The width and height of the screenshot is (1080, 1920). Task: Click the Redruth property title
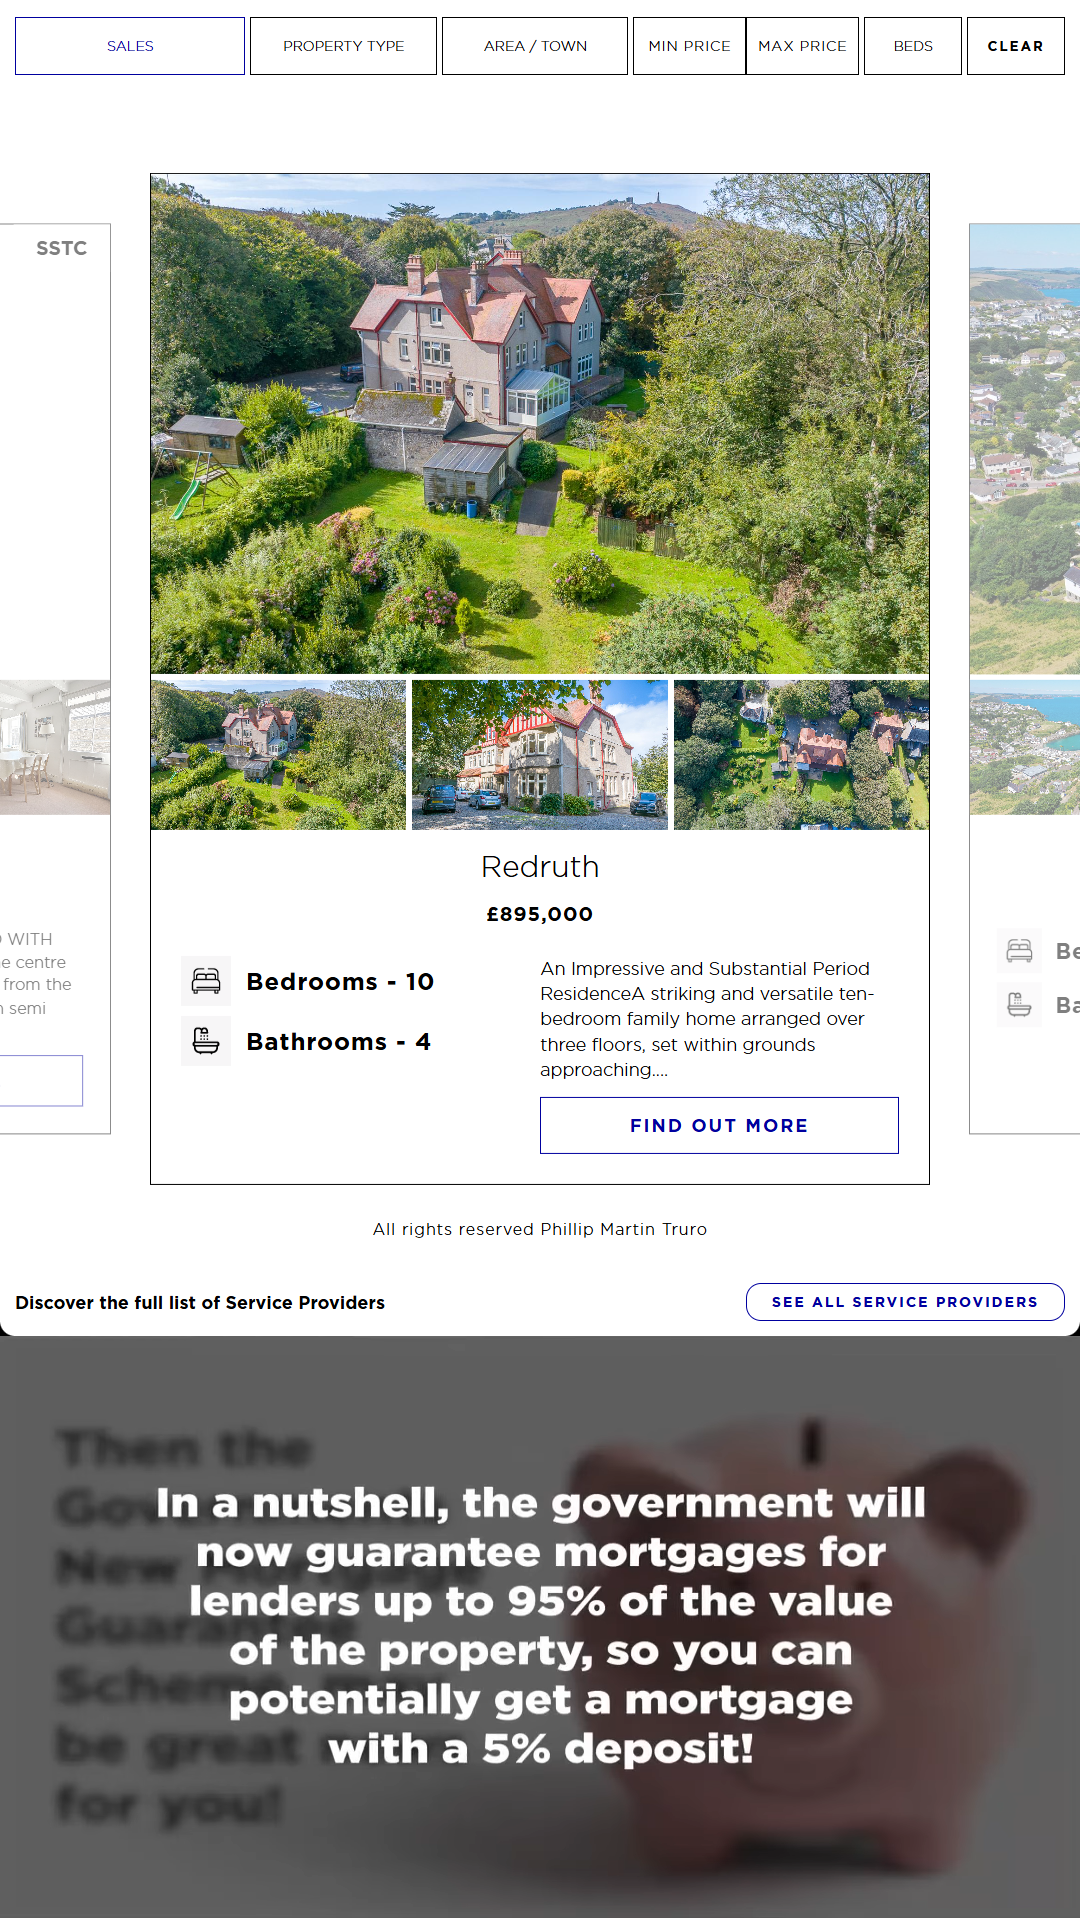pyautogui.click(x=540, y=867)
